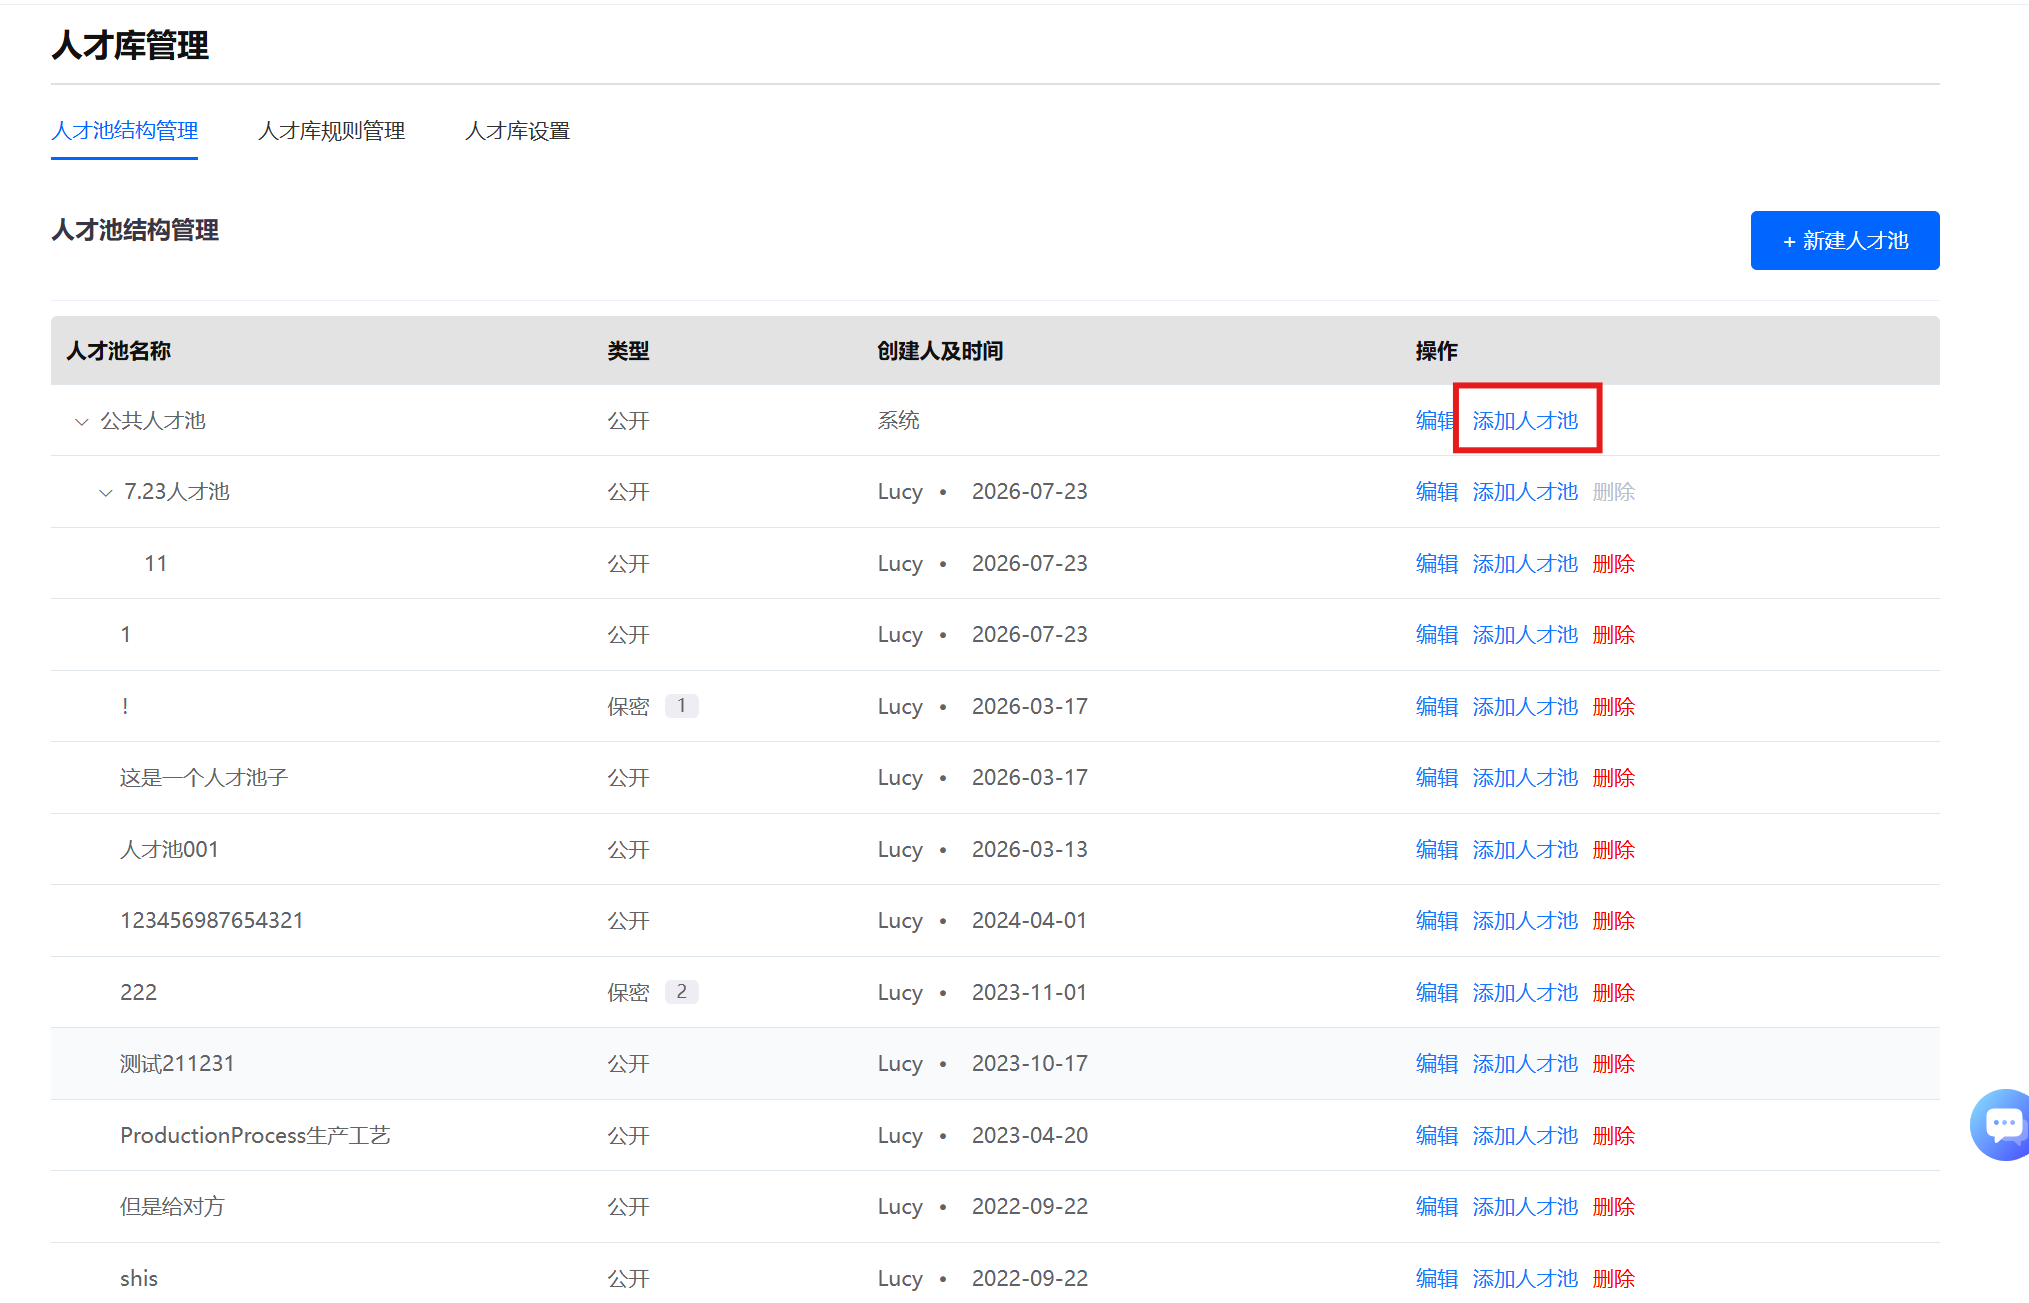Edit the pool named !
This screenshot has height=1303, width=2029.
(x=1437, y=707)
